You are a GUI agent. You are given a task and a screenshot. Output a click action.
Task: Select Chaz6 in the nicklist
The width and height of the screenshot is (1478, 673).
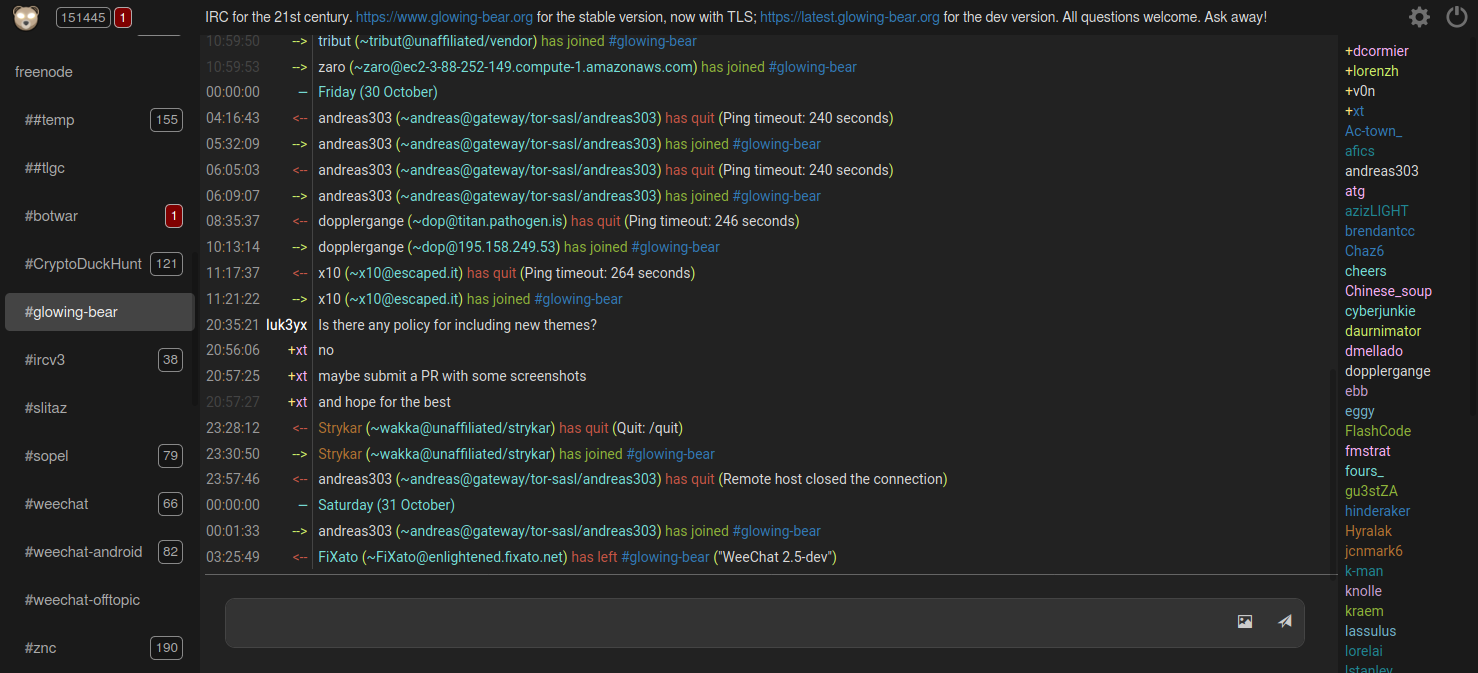point(1364,251)
